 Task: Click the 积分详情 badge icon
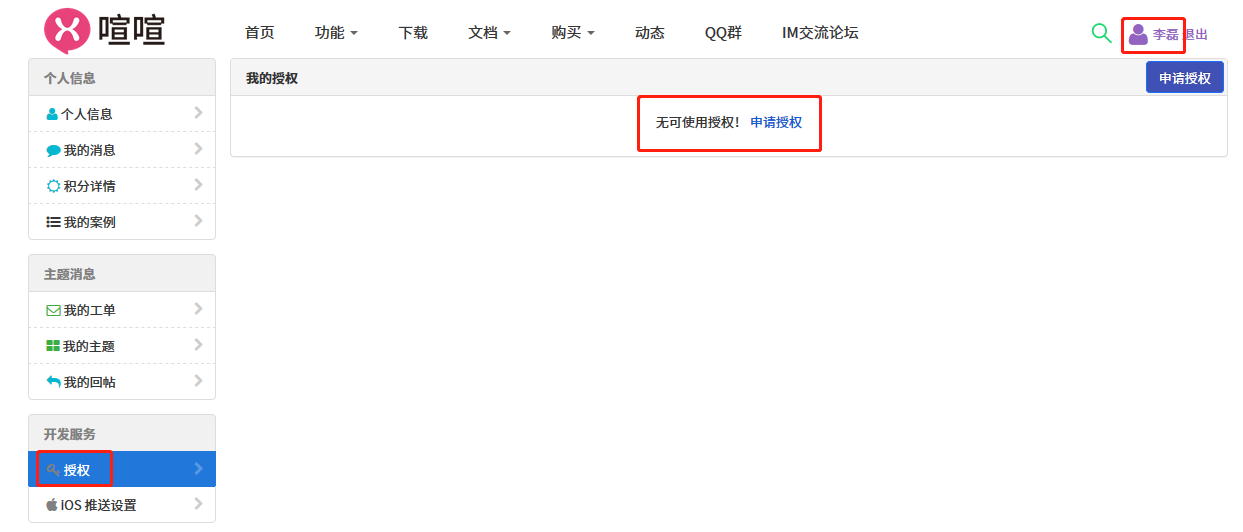[x=53, y=186]
